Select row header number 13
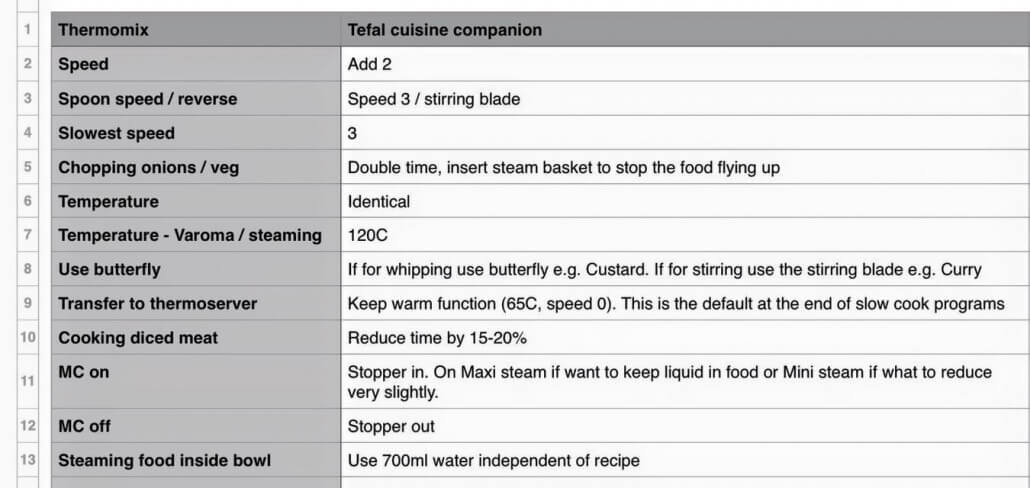This screenshot has width=1030, height=488. point(27,460)
